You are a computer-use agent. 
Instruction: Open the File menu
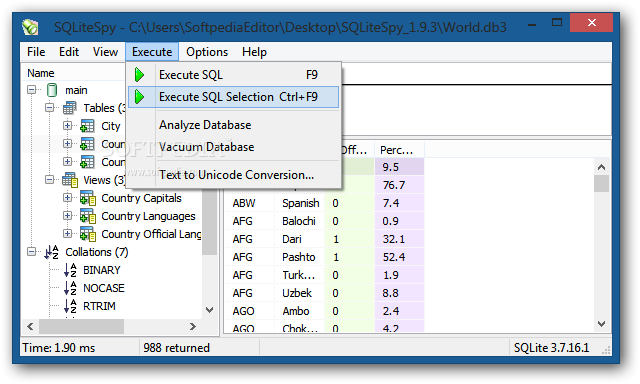pos(36,52)
